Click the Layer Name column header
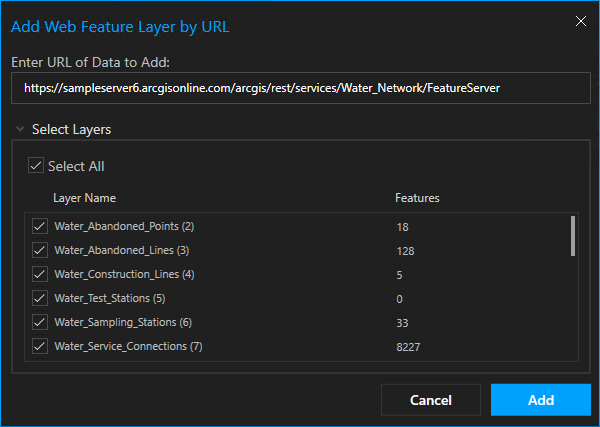This screenshot has width=600, height=427. click(x=85, y=198)
